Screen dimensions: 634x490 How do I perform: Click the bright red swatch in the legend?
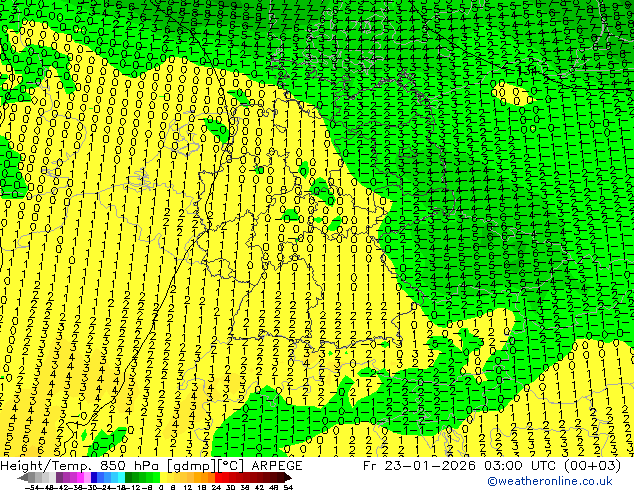pyautogui.click(x=218, y=477)
